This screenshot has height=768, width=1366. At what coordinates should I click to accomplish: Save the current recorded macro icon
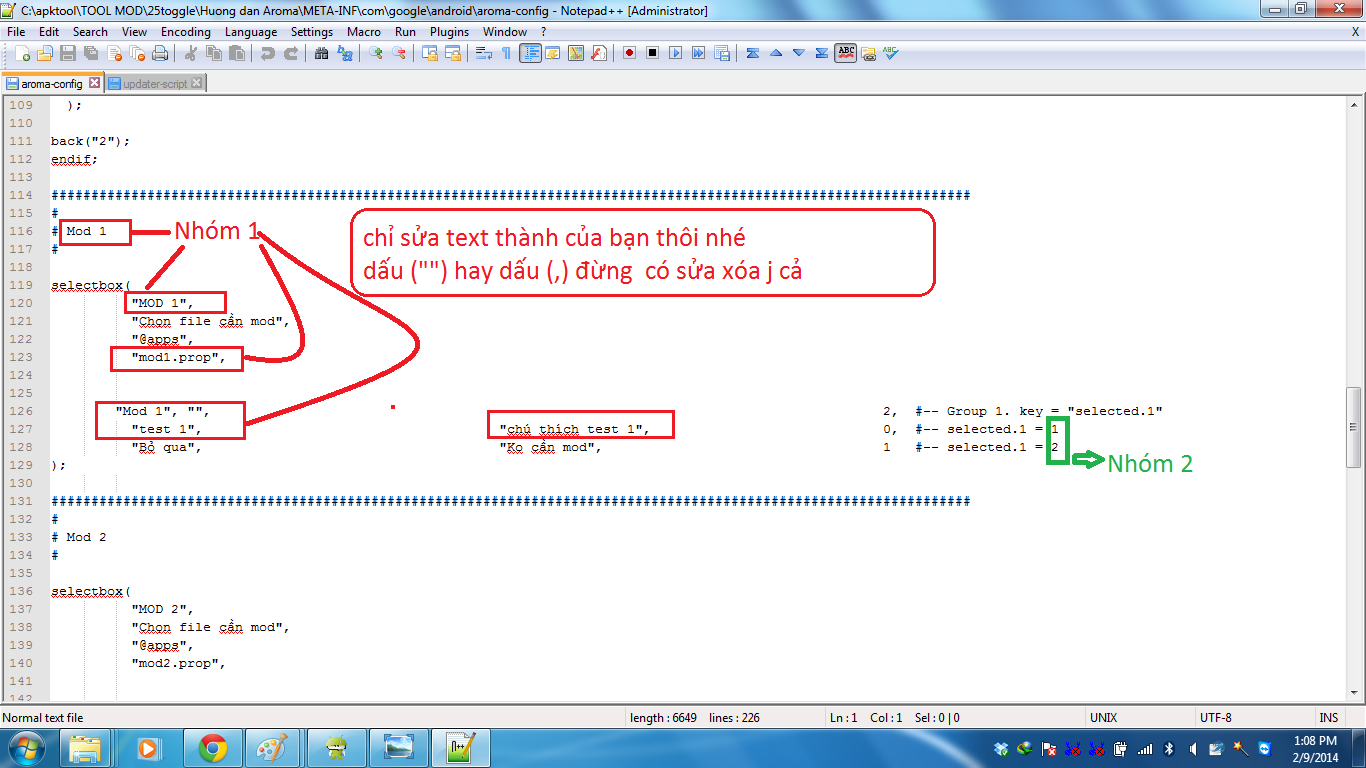pyautogui.click(x=722, y=53)
